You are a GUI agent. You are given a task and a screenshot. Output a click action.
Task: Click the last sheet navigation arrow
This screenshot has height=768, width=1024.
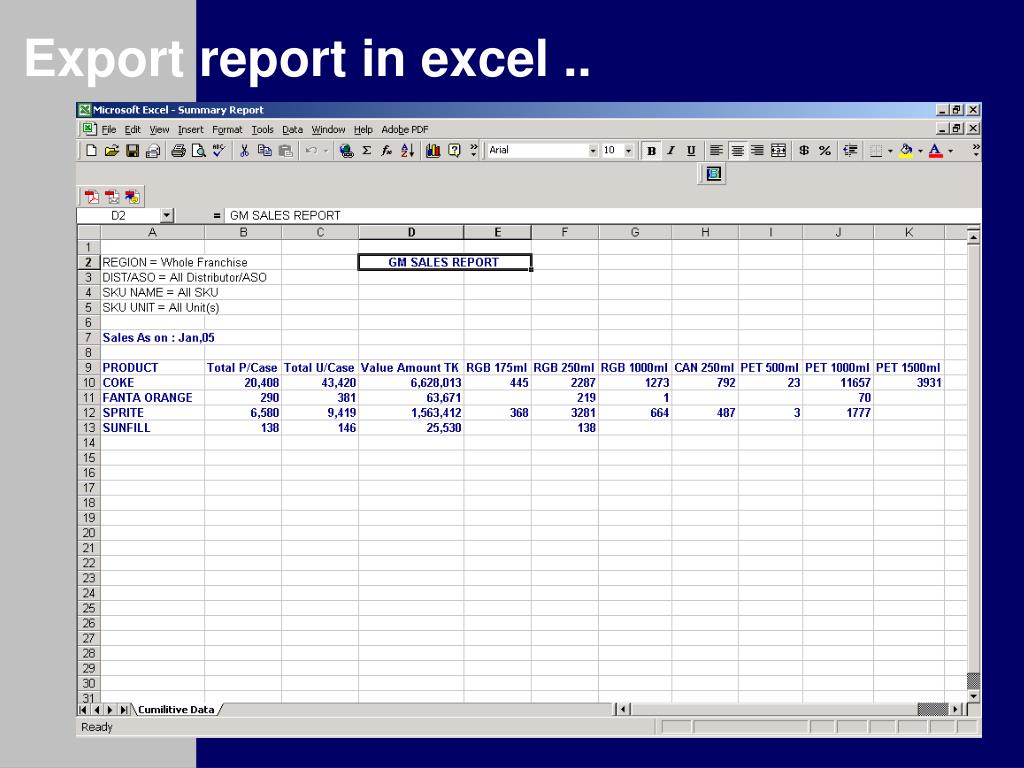click(123, 709)
